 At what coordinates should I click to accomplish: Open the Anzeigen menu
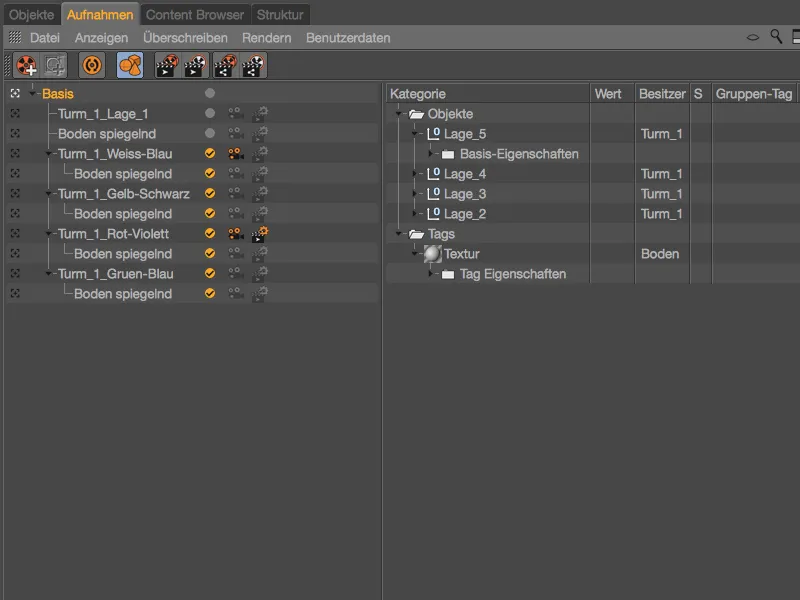click(x=102, y=38)
